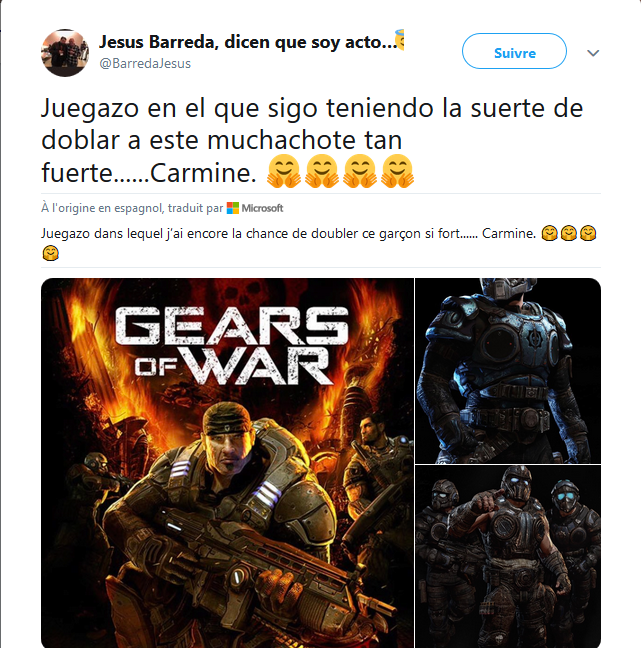
Task: Click the Suivre follow button
Action: [514, 51]
